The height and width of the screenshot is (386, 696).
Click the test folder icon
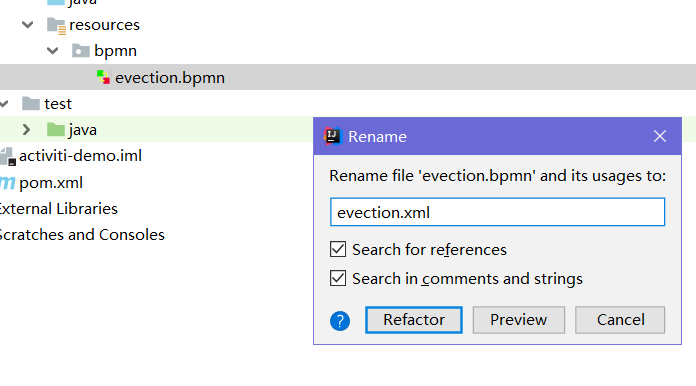pos(31,103)
